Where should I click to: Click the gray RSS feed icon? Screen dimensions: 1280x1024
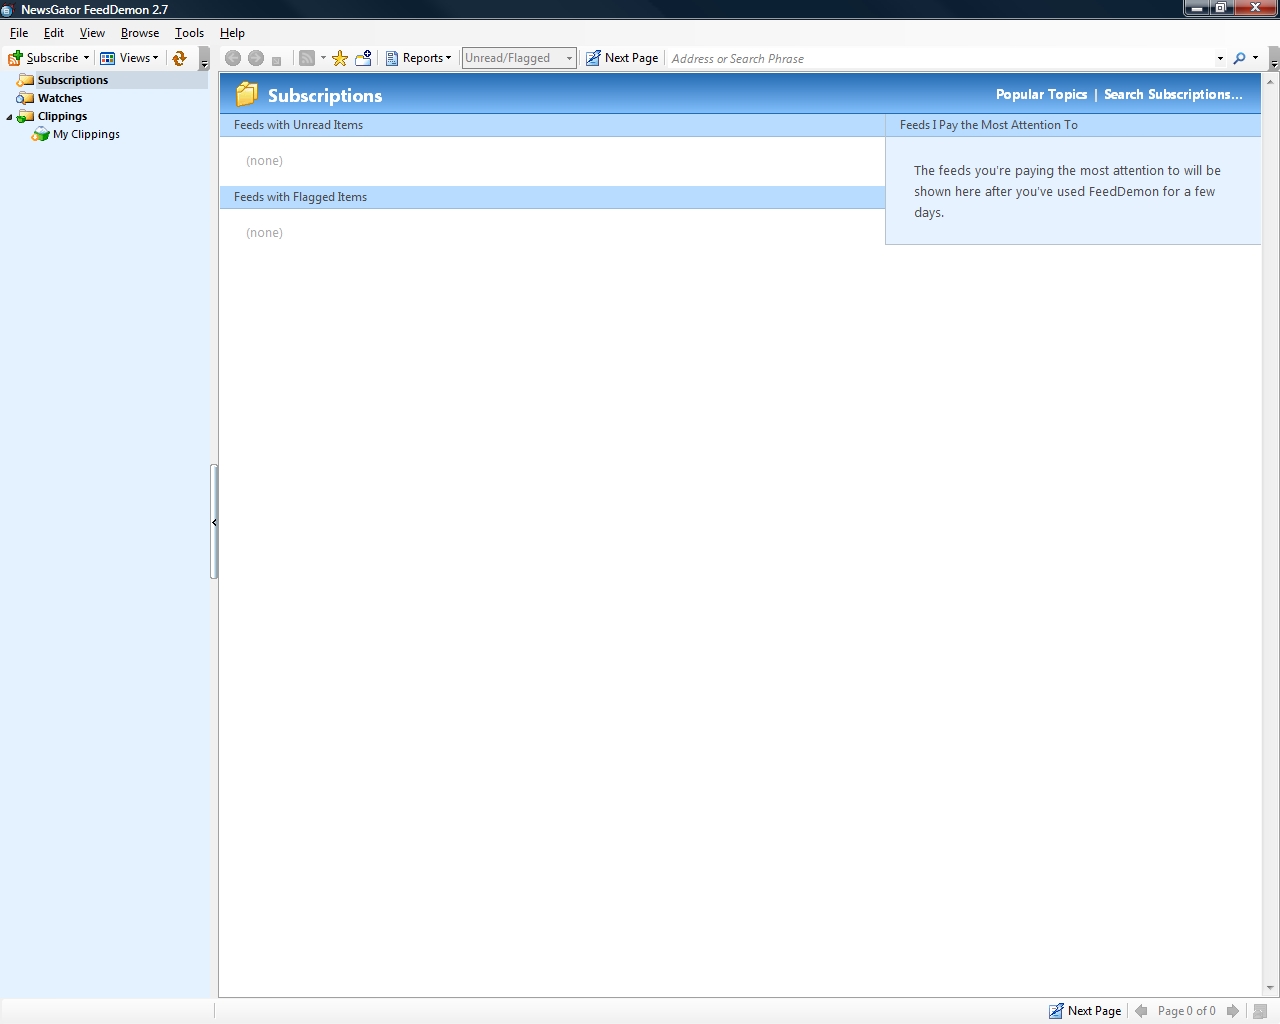point(307,58)
